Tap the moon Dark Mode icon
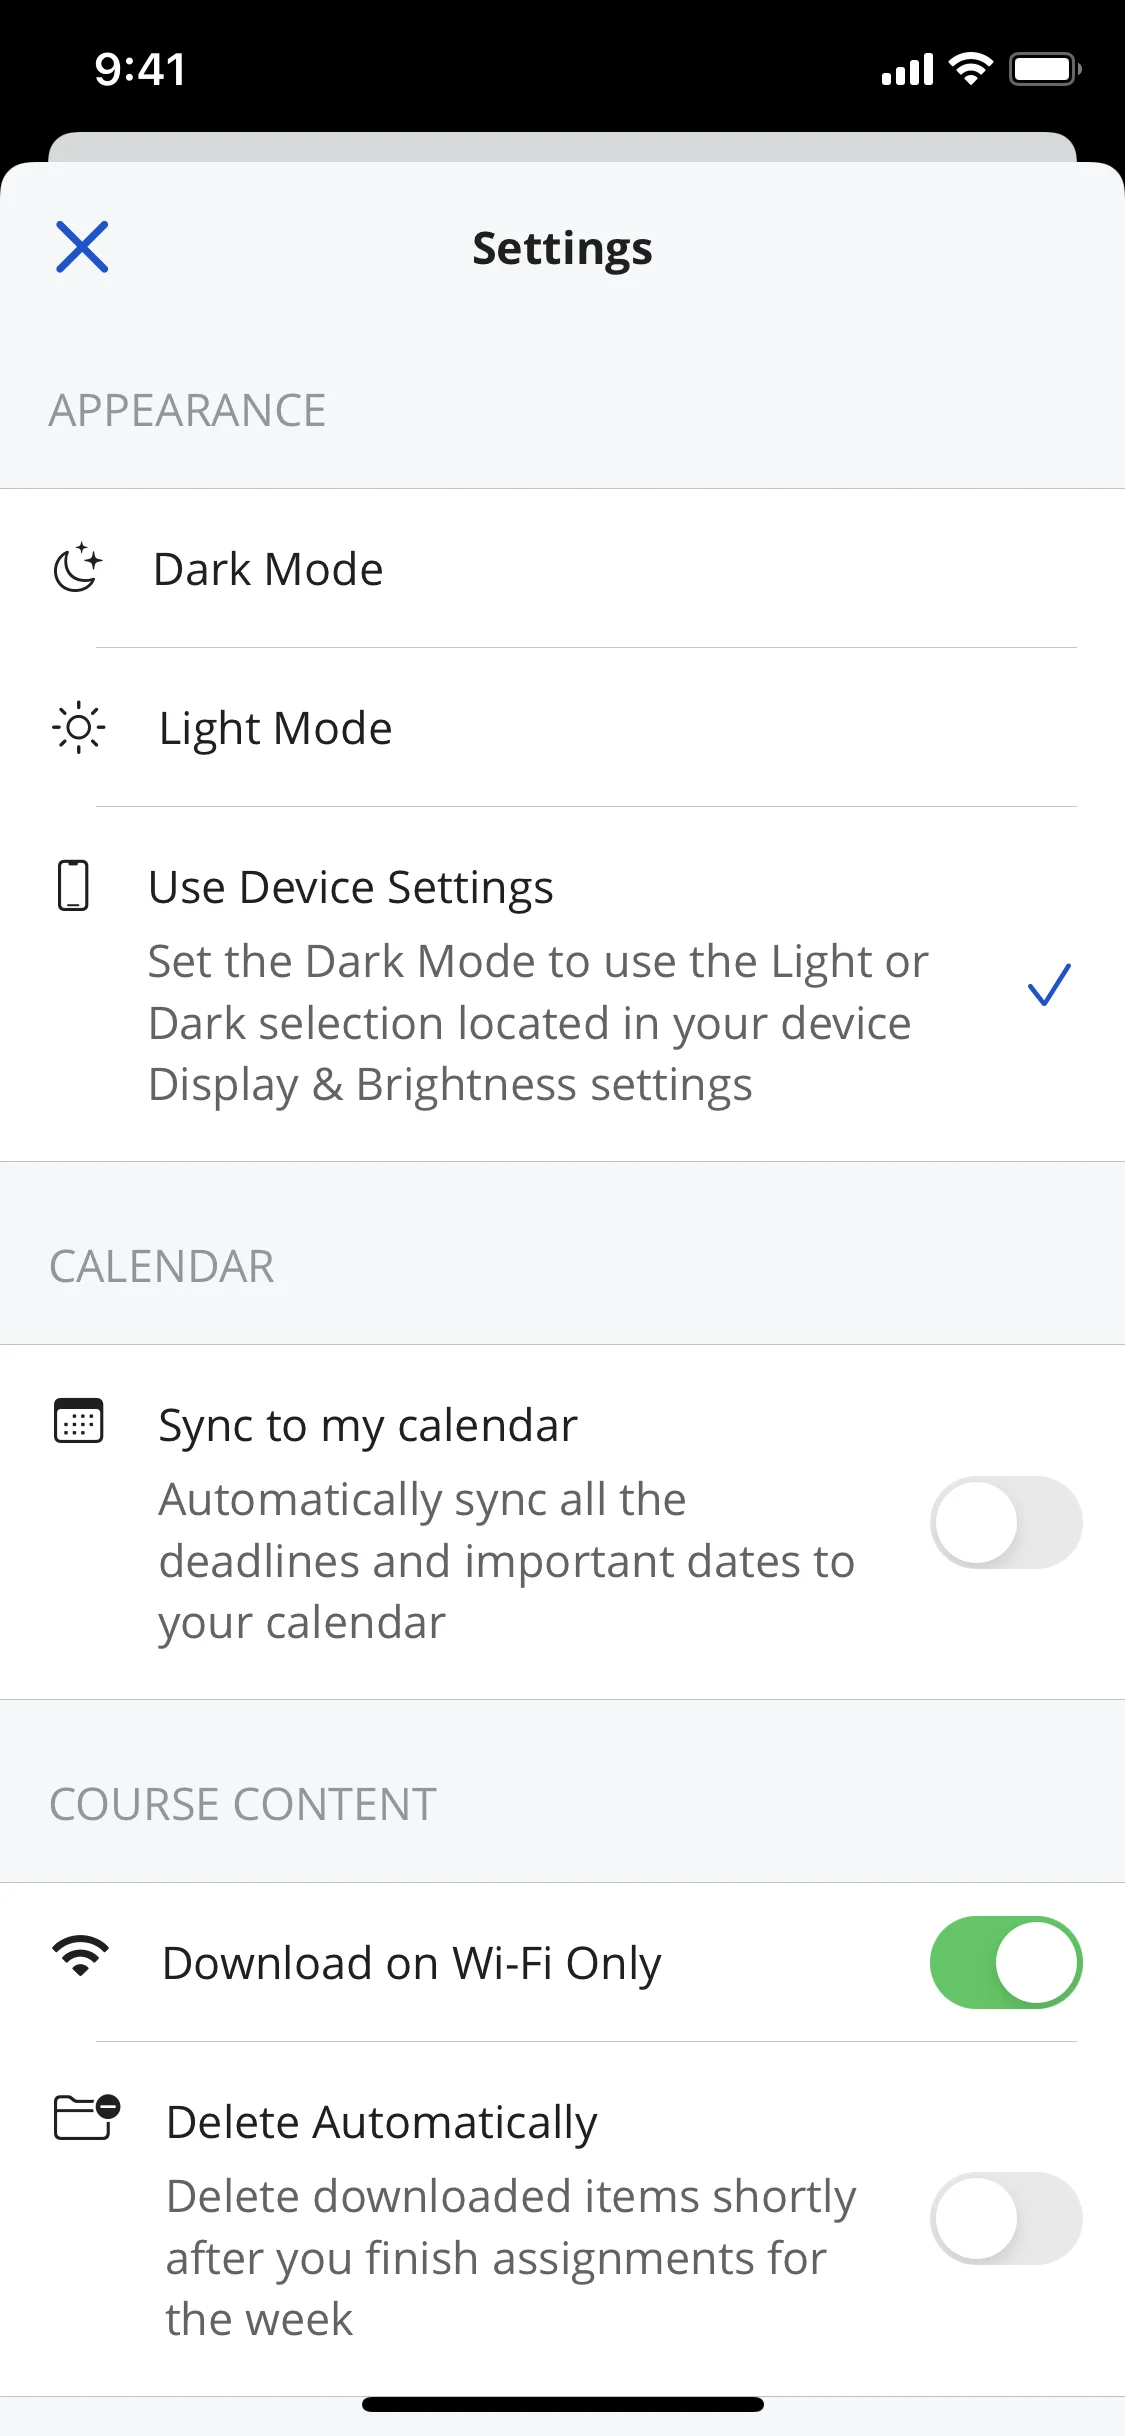 [x=78, y=568]
